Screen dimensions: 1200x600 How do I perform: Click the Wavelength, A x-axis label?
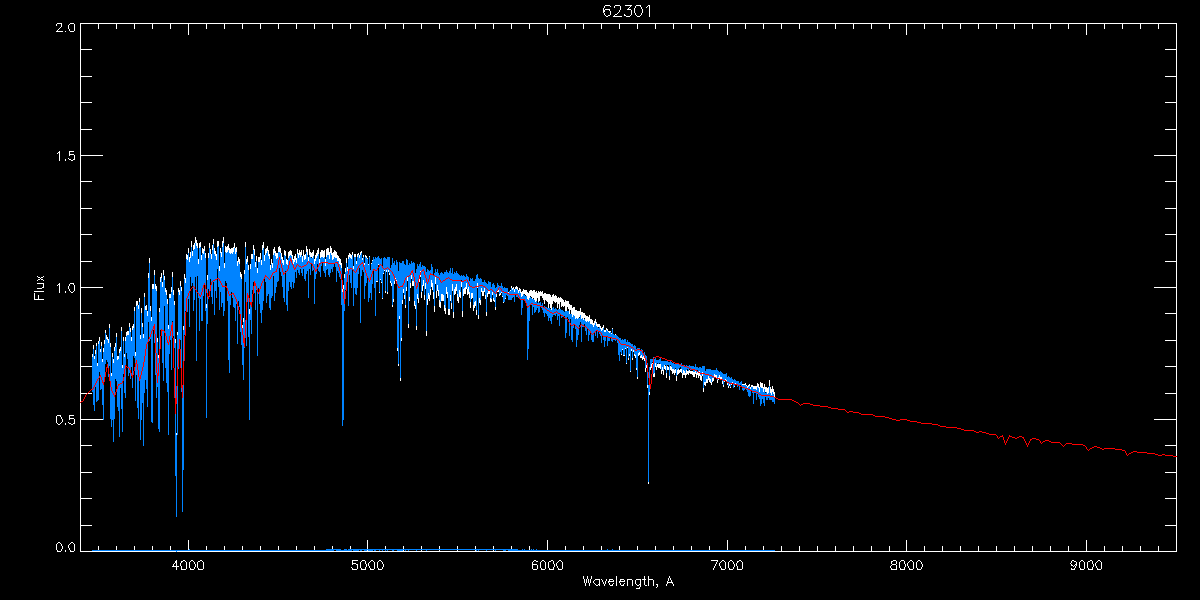[628, 581]
